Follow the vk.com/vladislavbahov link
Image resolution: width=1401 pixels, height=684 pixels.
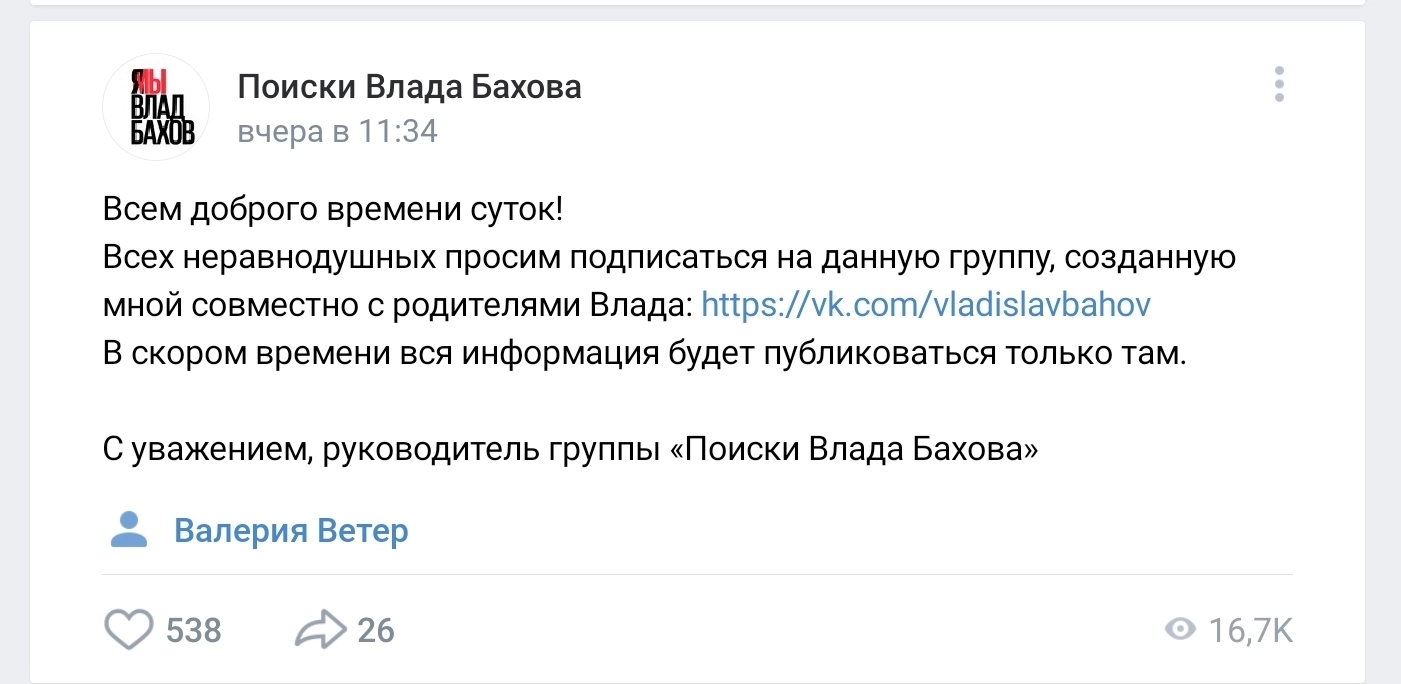click(926, 305)
